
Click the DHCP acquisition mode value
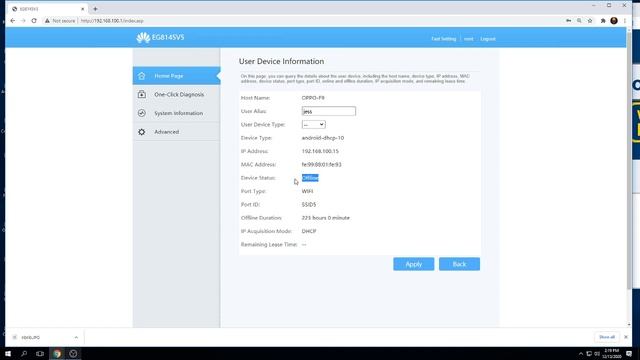click(x=309, y=231)
